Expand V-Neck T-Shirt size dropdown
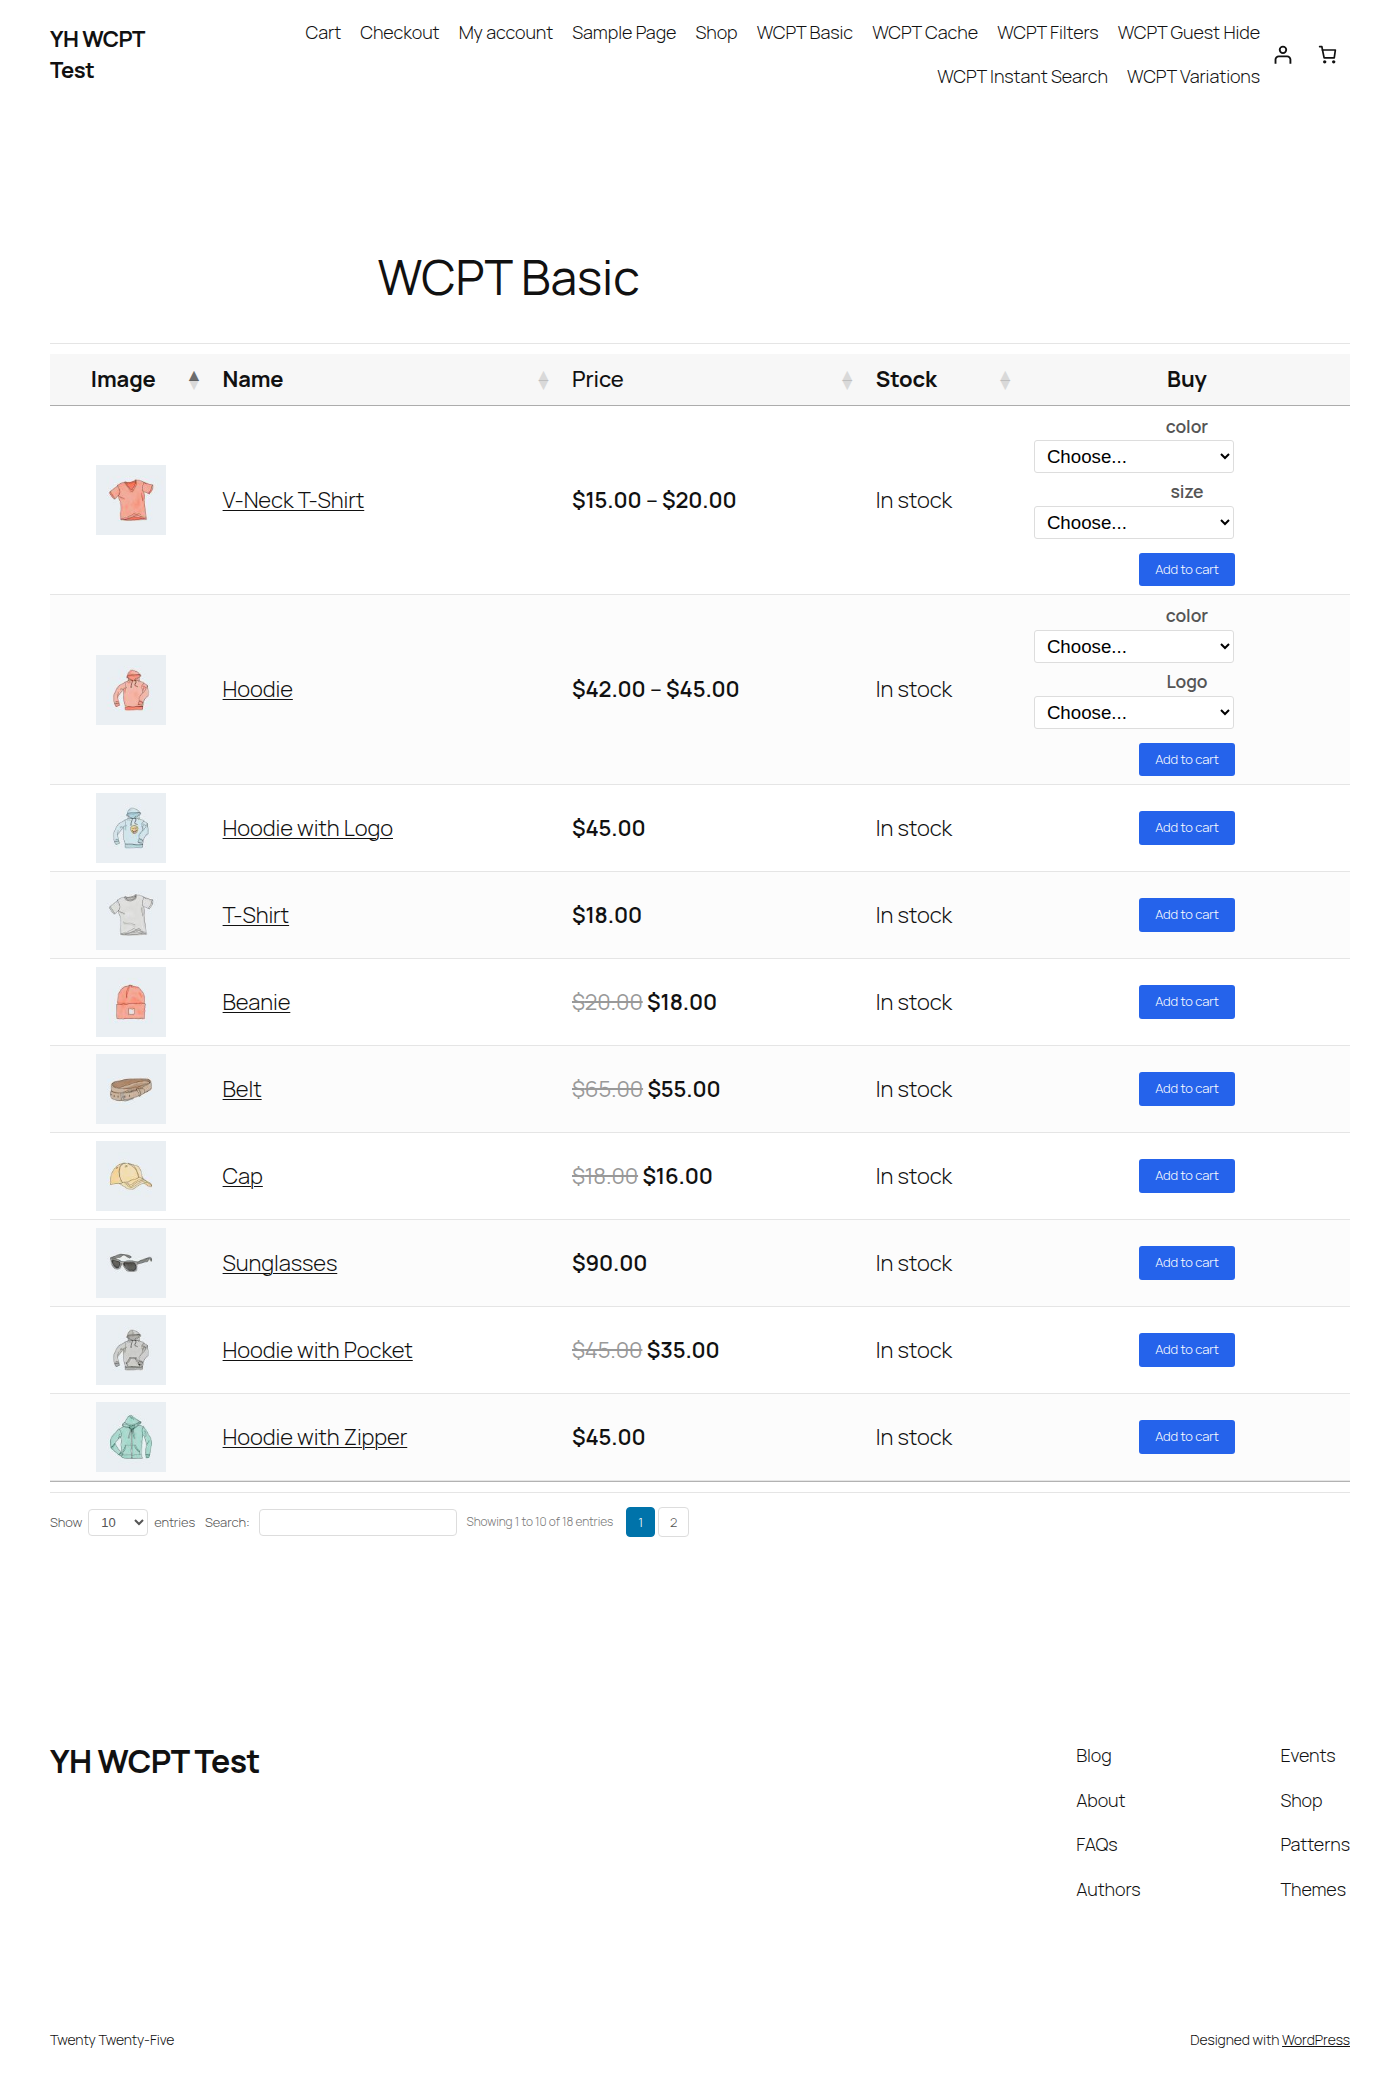This screenshot has width=1400, height=2100. [1134, 523]
